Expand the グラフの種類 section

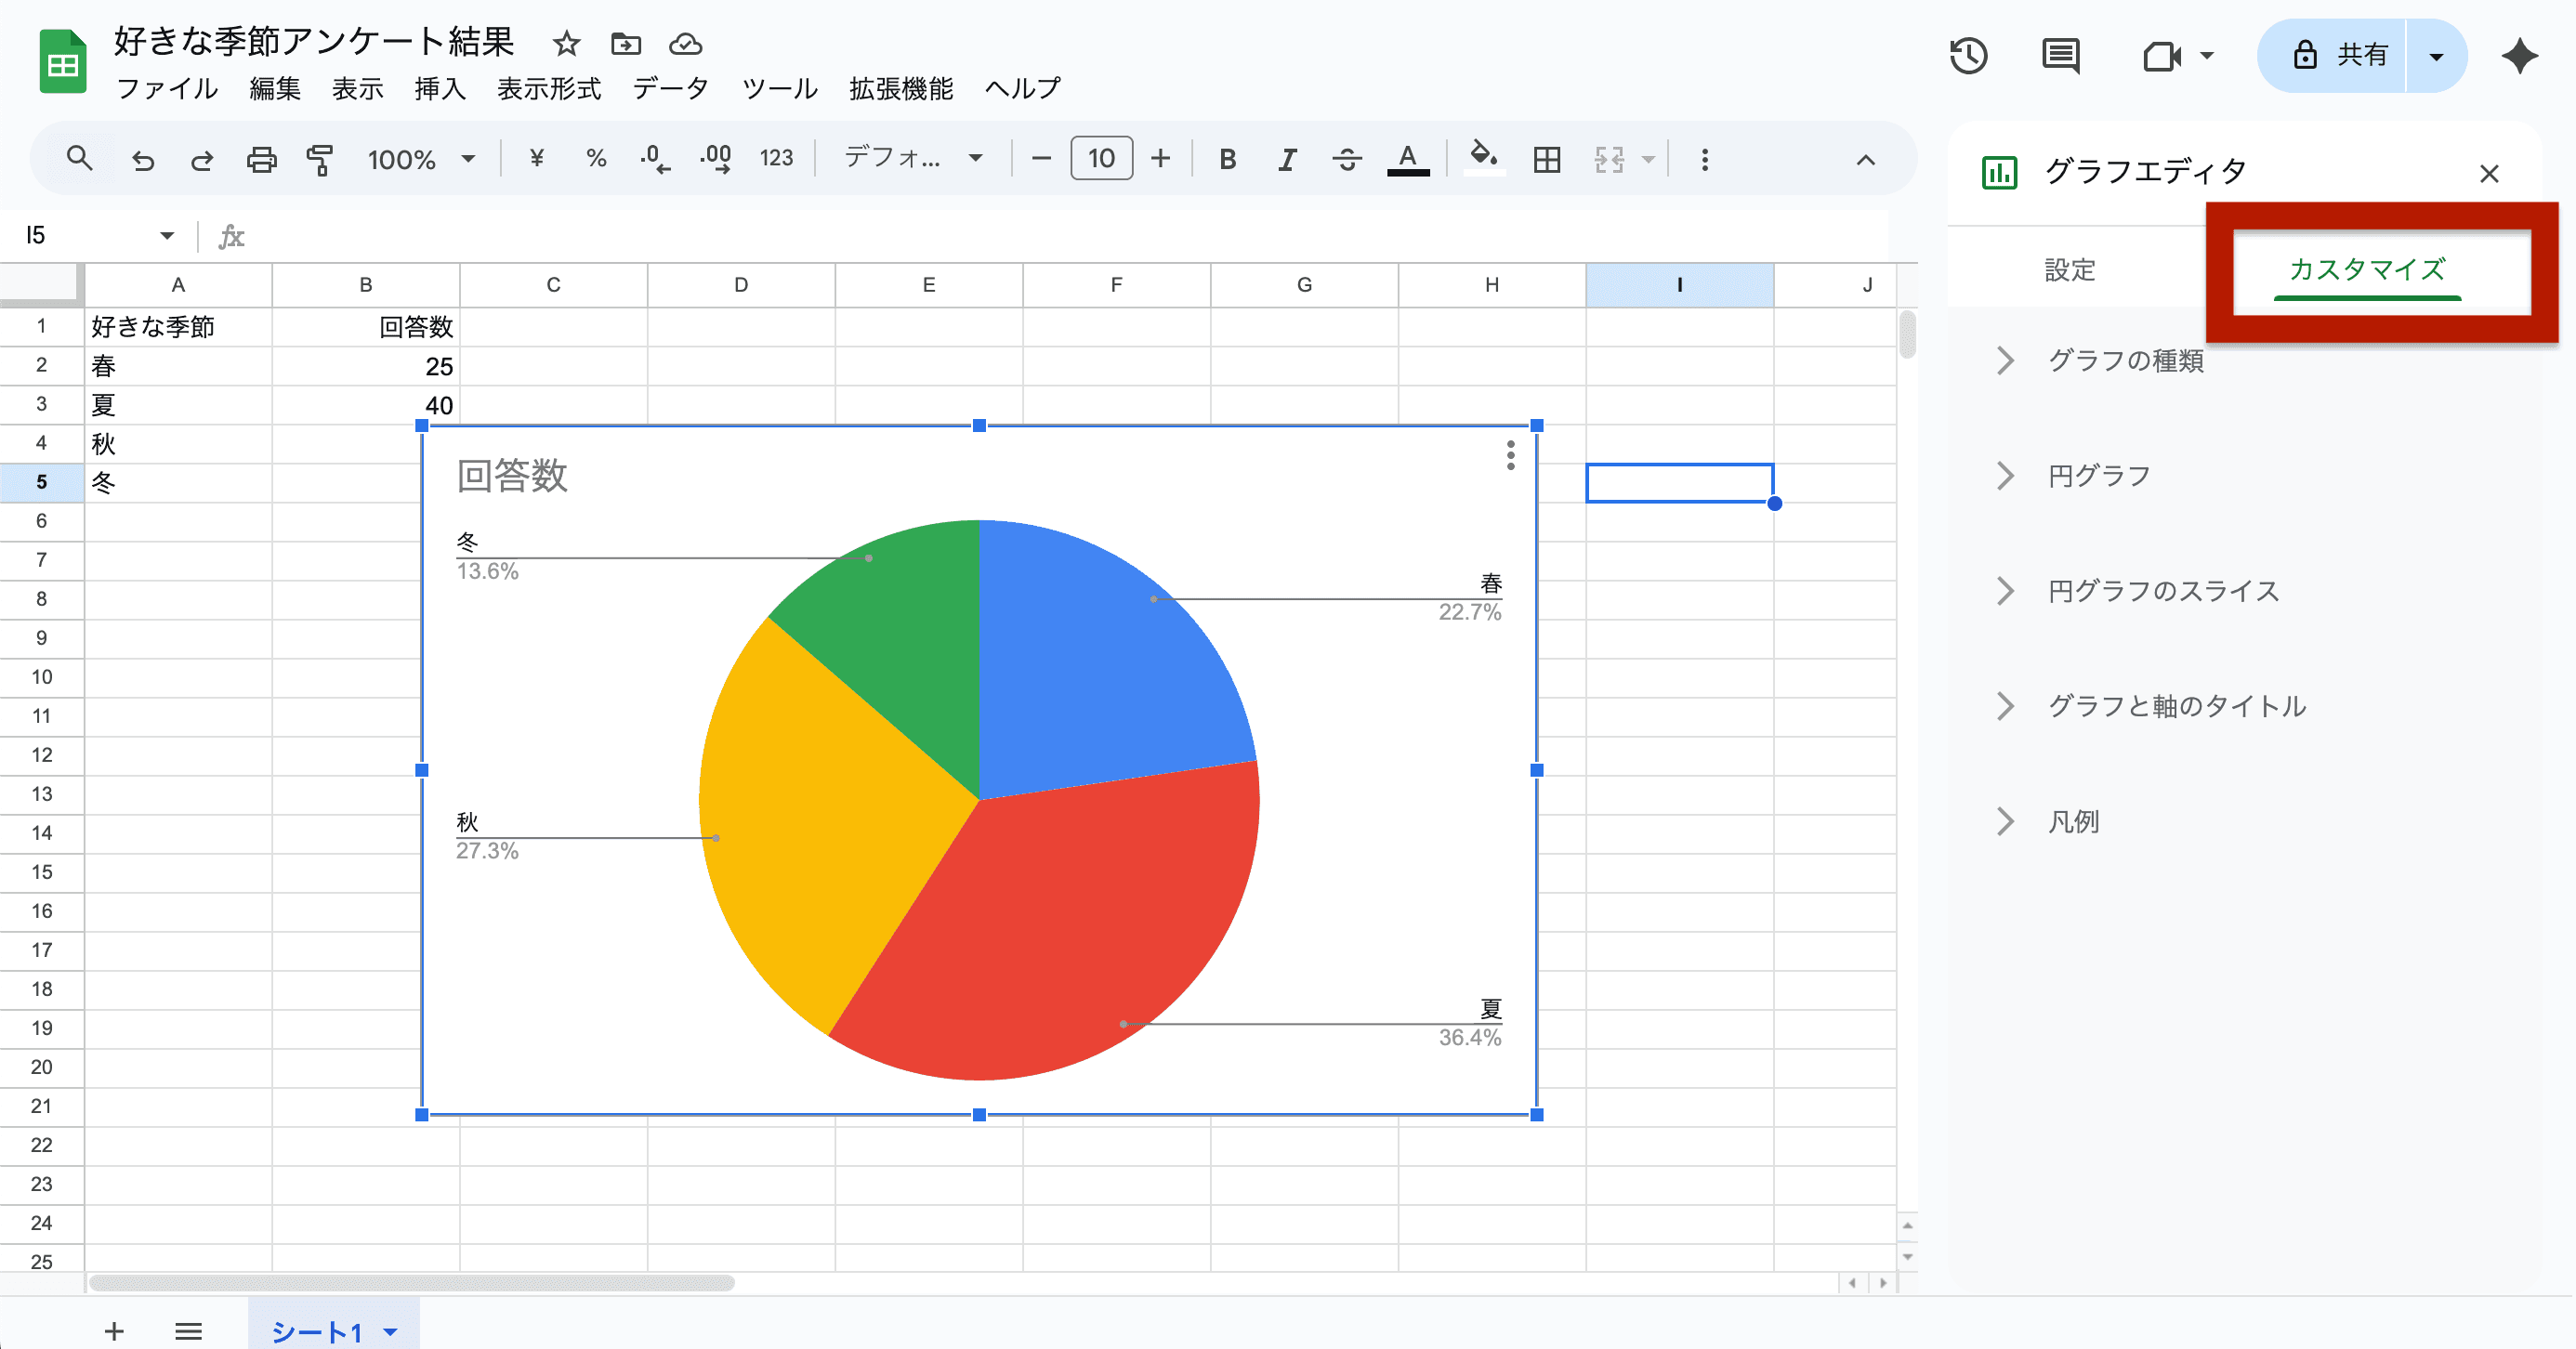[2126, 361]
